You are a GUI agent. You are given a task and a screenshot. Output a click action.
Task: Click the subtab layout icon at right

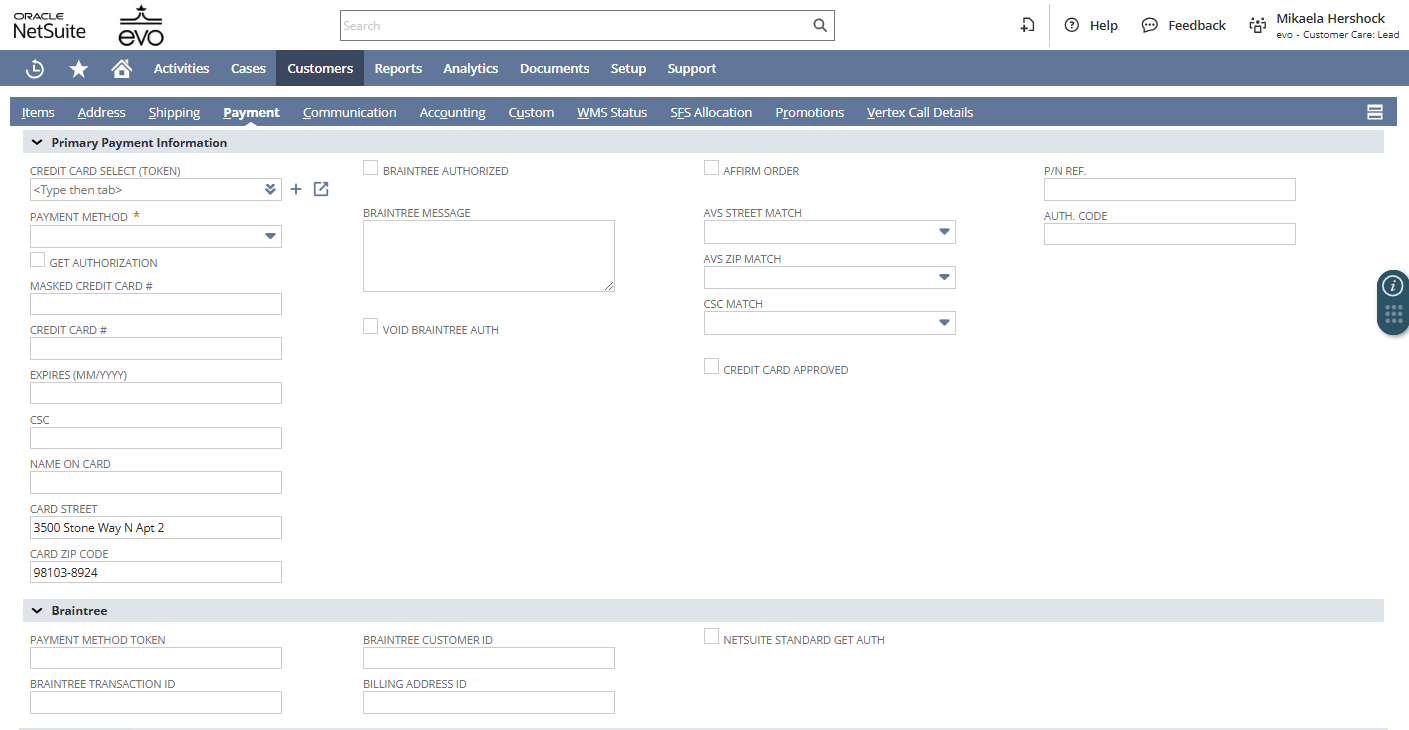[x=1375, y=112]
